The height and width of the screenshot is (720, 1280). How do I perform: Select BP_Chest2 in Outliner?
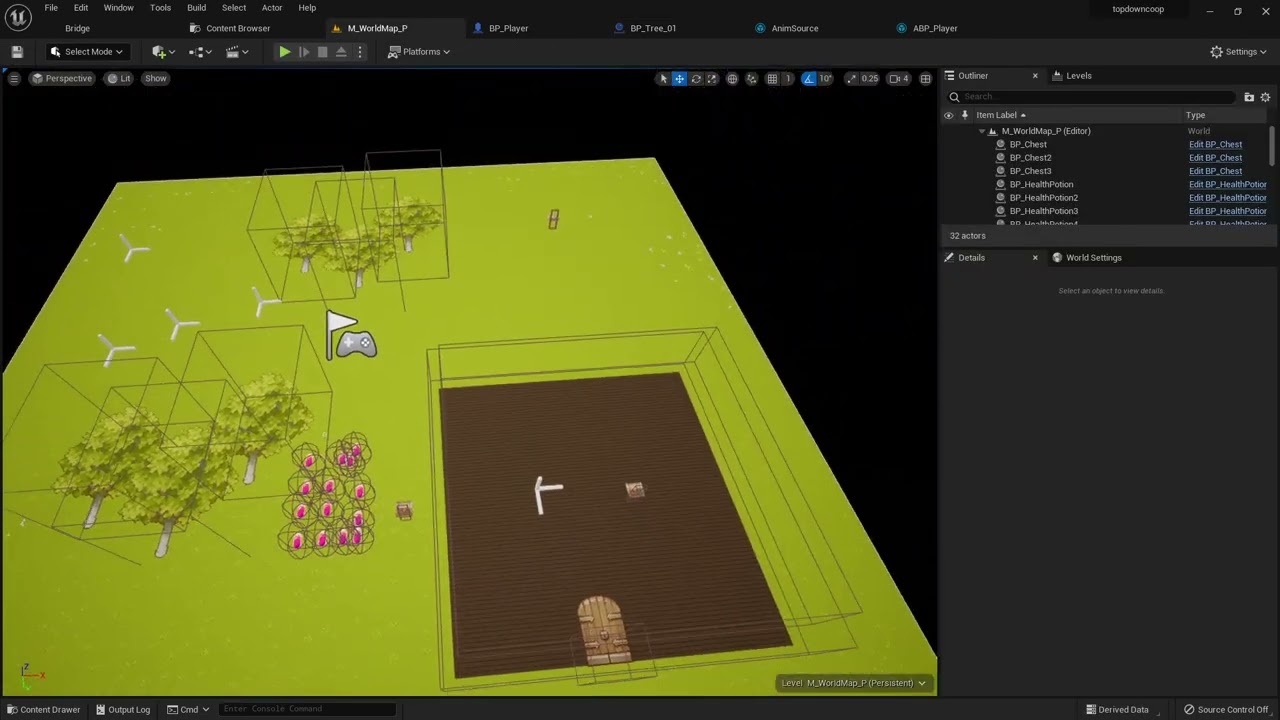(1030, 158)
